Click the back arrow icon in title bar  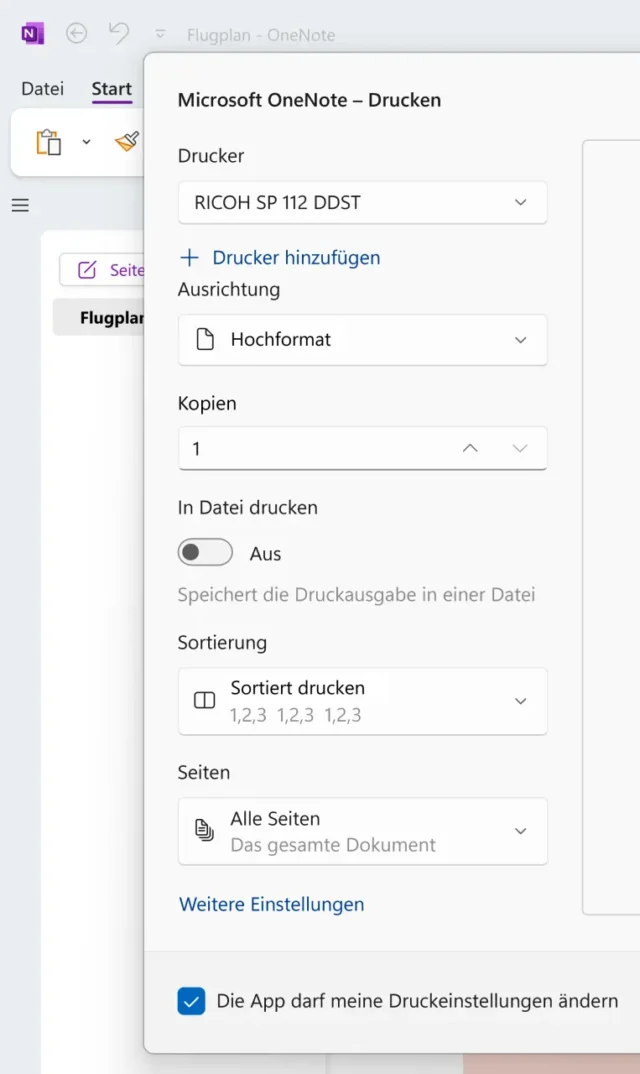[77, 34]
